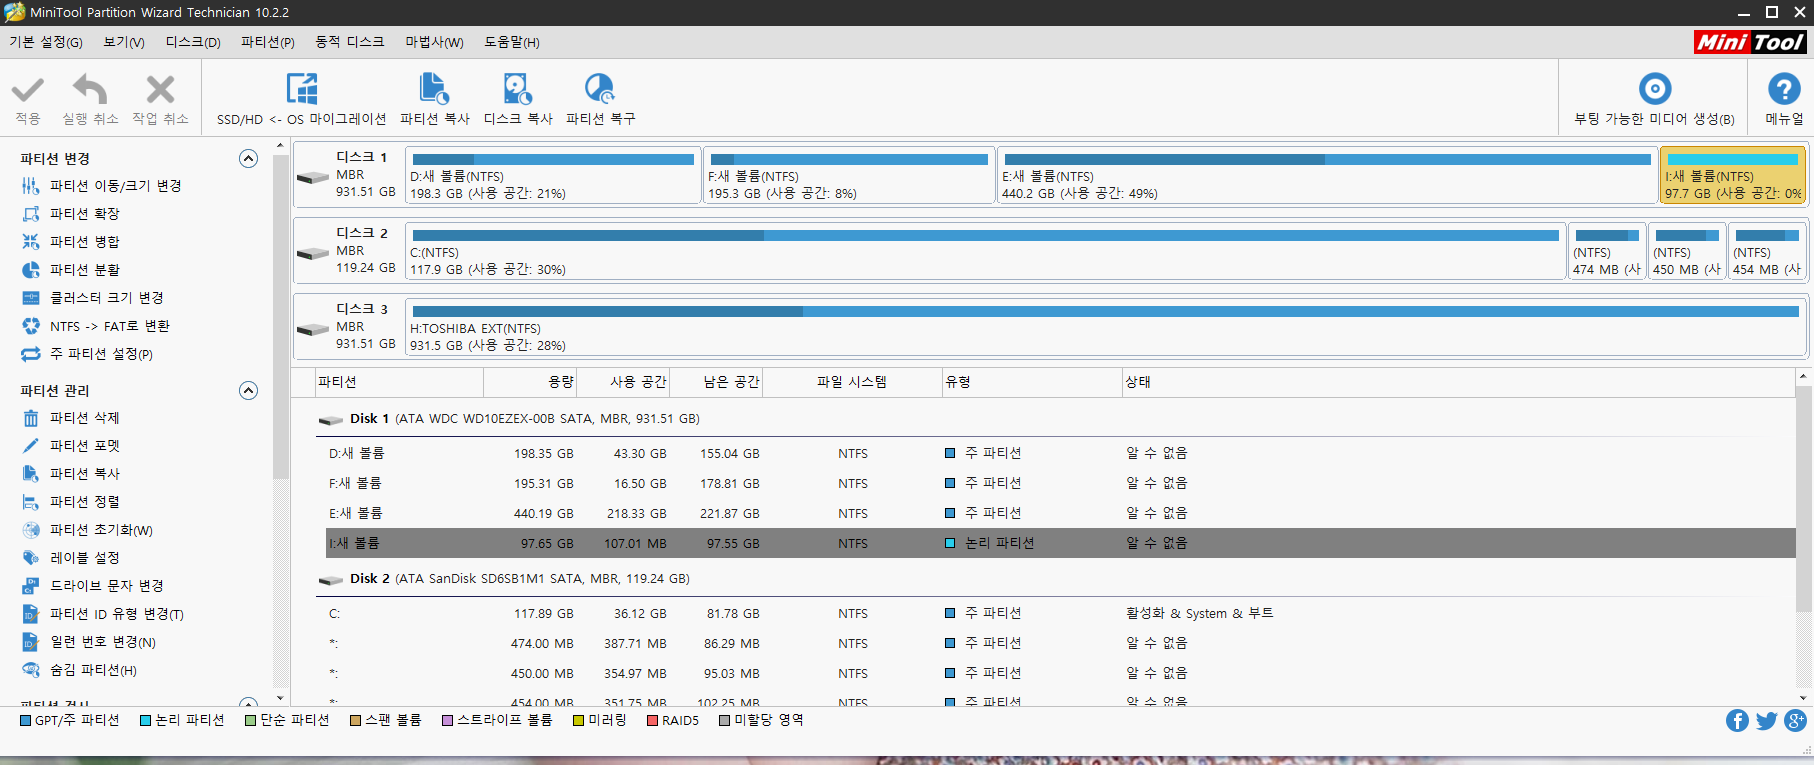The height and width of the screenshot is (765, 1814).
Task: Open the 마법사 menu
Action: pyautogui.click(x=434, y=42)
